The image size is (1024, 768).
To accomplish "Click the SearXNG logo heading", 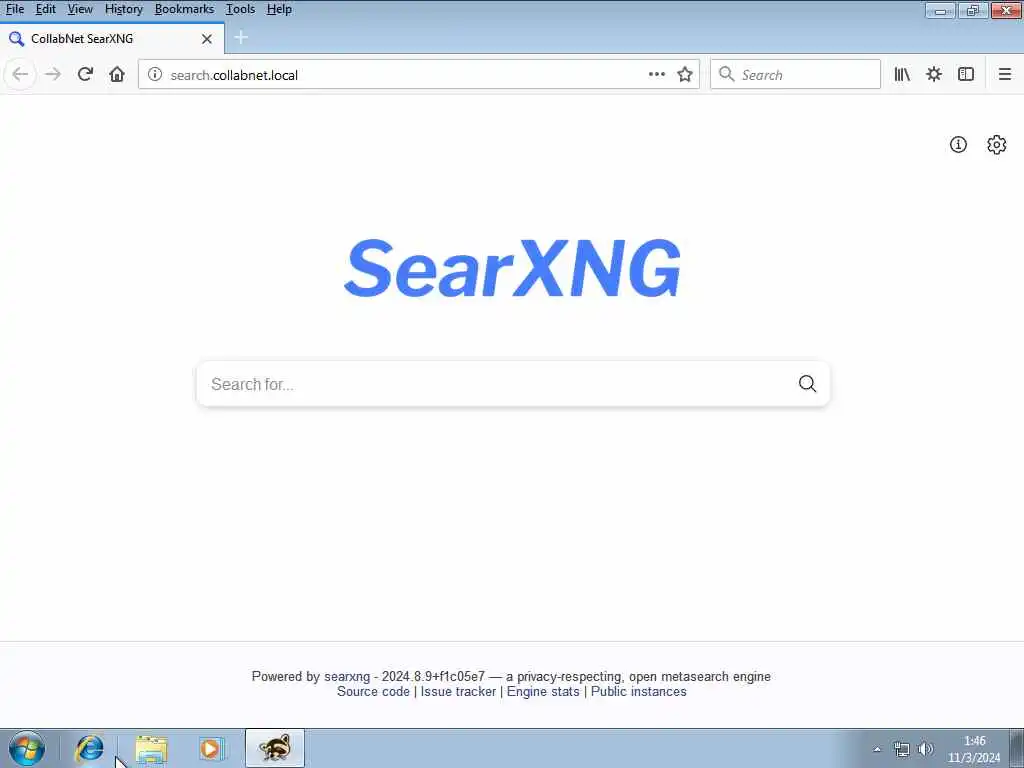I will pos(513,268).
